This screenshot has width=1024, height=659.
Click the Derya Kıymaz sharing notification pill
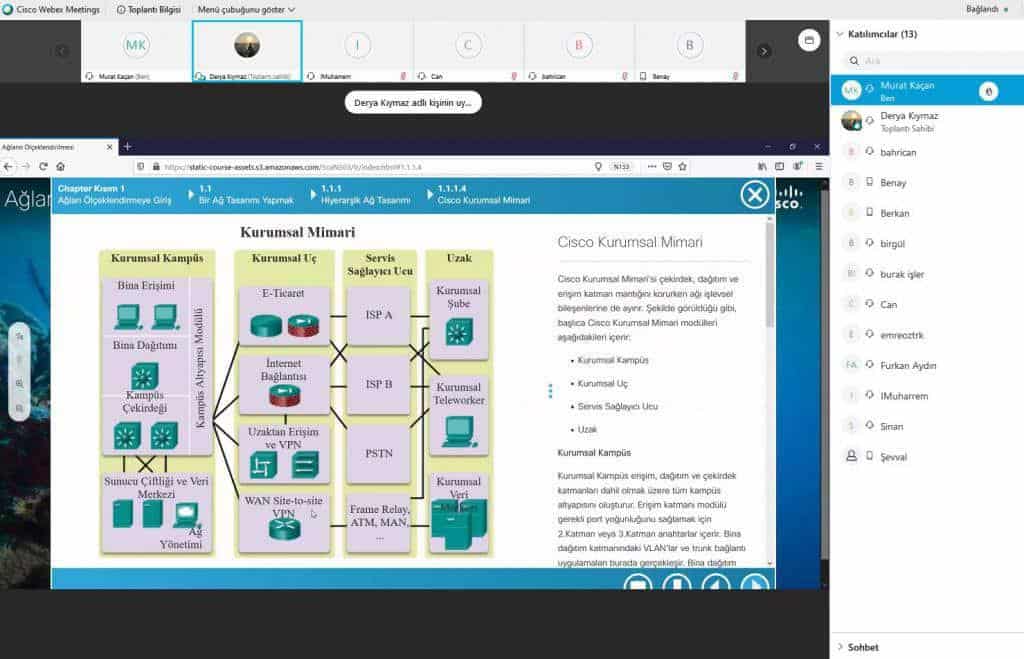pos(413,103)
